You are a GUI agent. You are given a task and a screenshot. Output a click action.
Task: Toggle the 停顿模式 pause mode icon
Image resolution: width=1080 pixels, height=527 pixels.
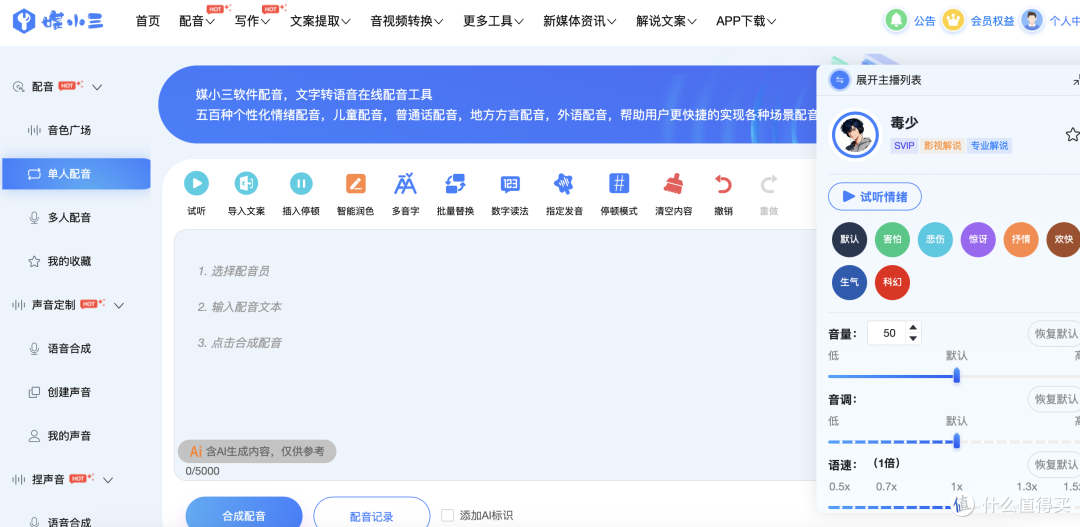619,183
